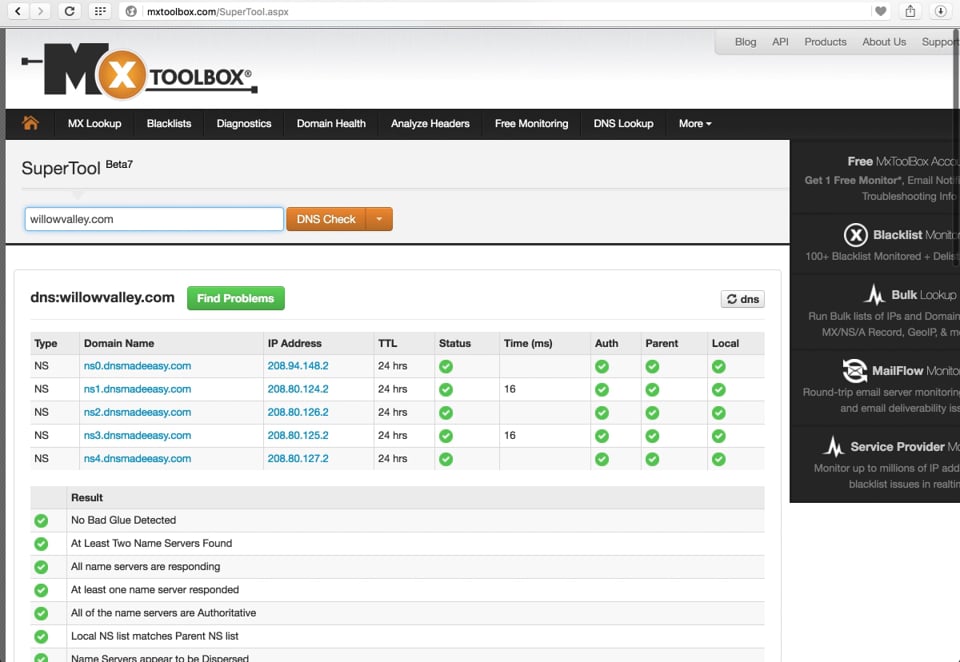Click the Bulk Lookup pulse icon
Viewport: 960px width, 662px height.
(x=874, y=295)
